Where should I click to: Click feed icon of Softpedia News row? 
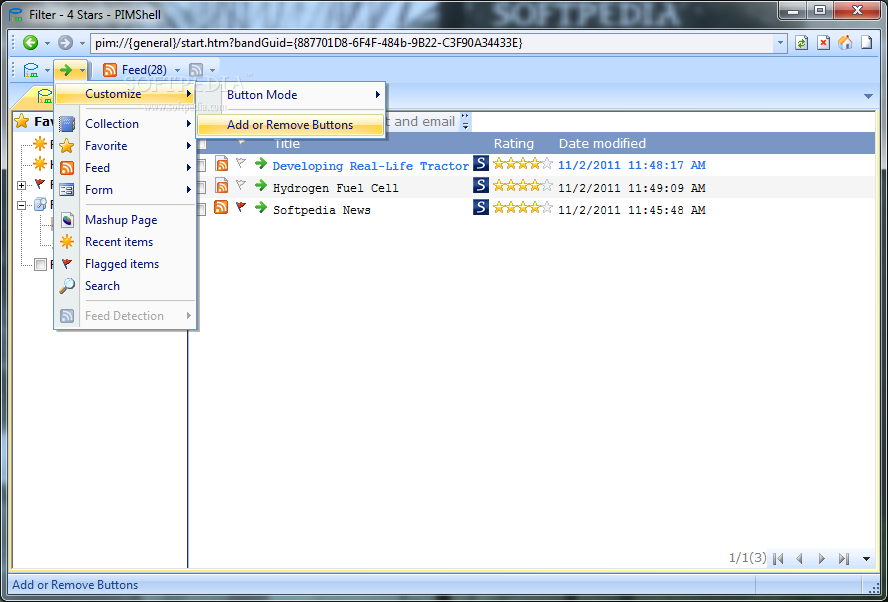pos(221,207)
